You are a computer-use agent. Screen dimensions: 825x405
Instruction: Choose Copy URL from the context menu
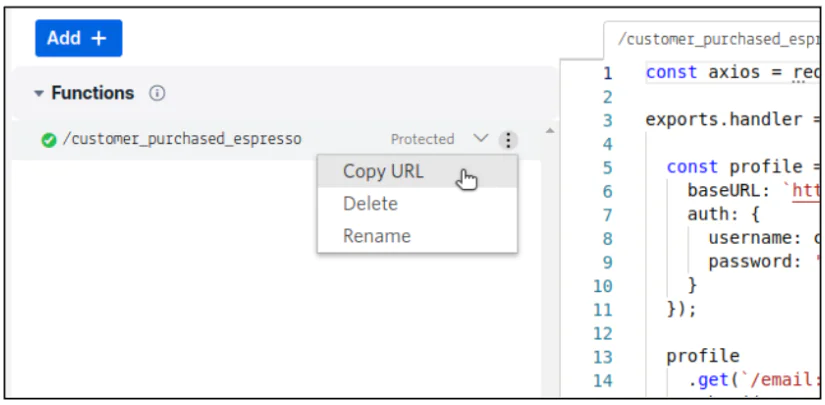383,171
